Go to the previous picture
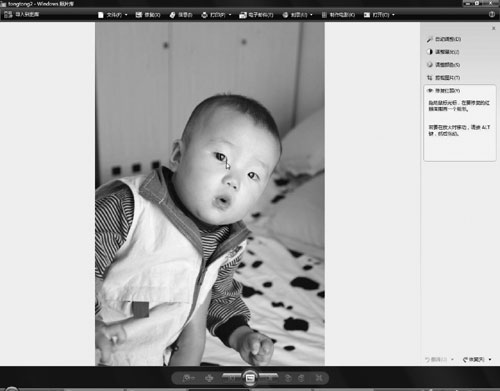The image size is (500, 391). point(232,378)
